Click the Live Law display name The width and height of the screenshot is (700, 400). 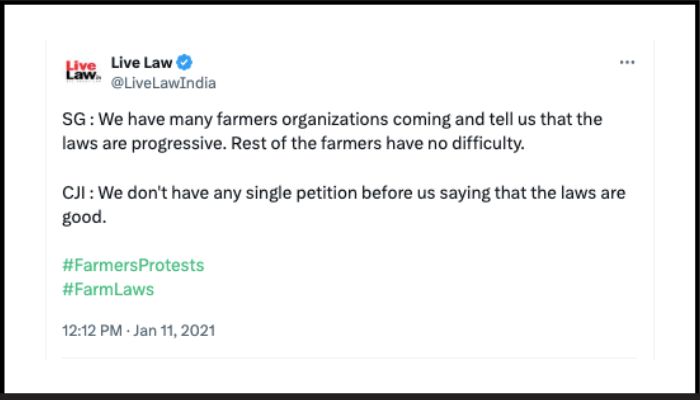click(x=135, y=62)
